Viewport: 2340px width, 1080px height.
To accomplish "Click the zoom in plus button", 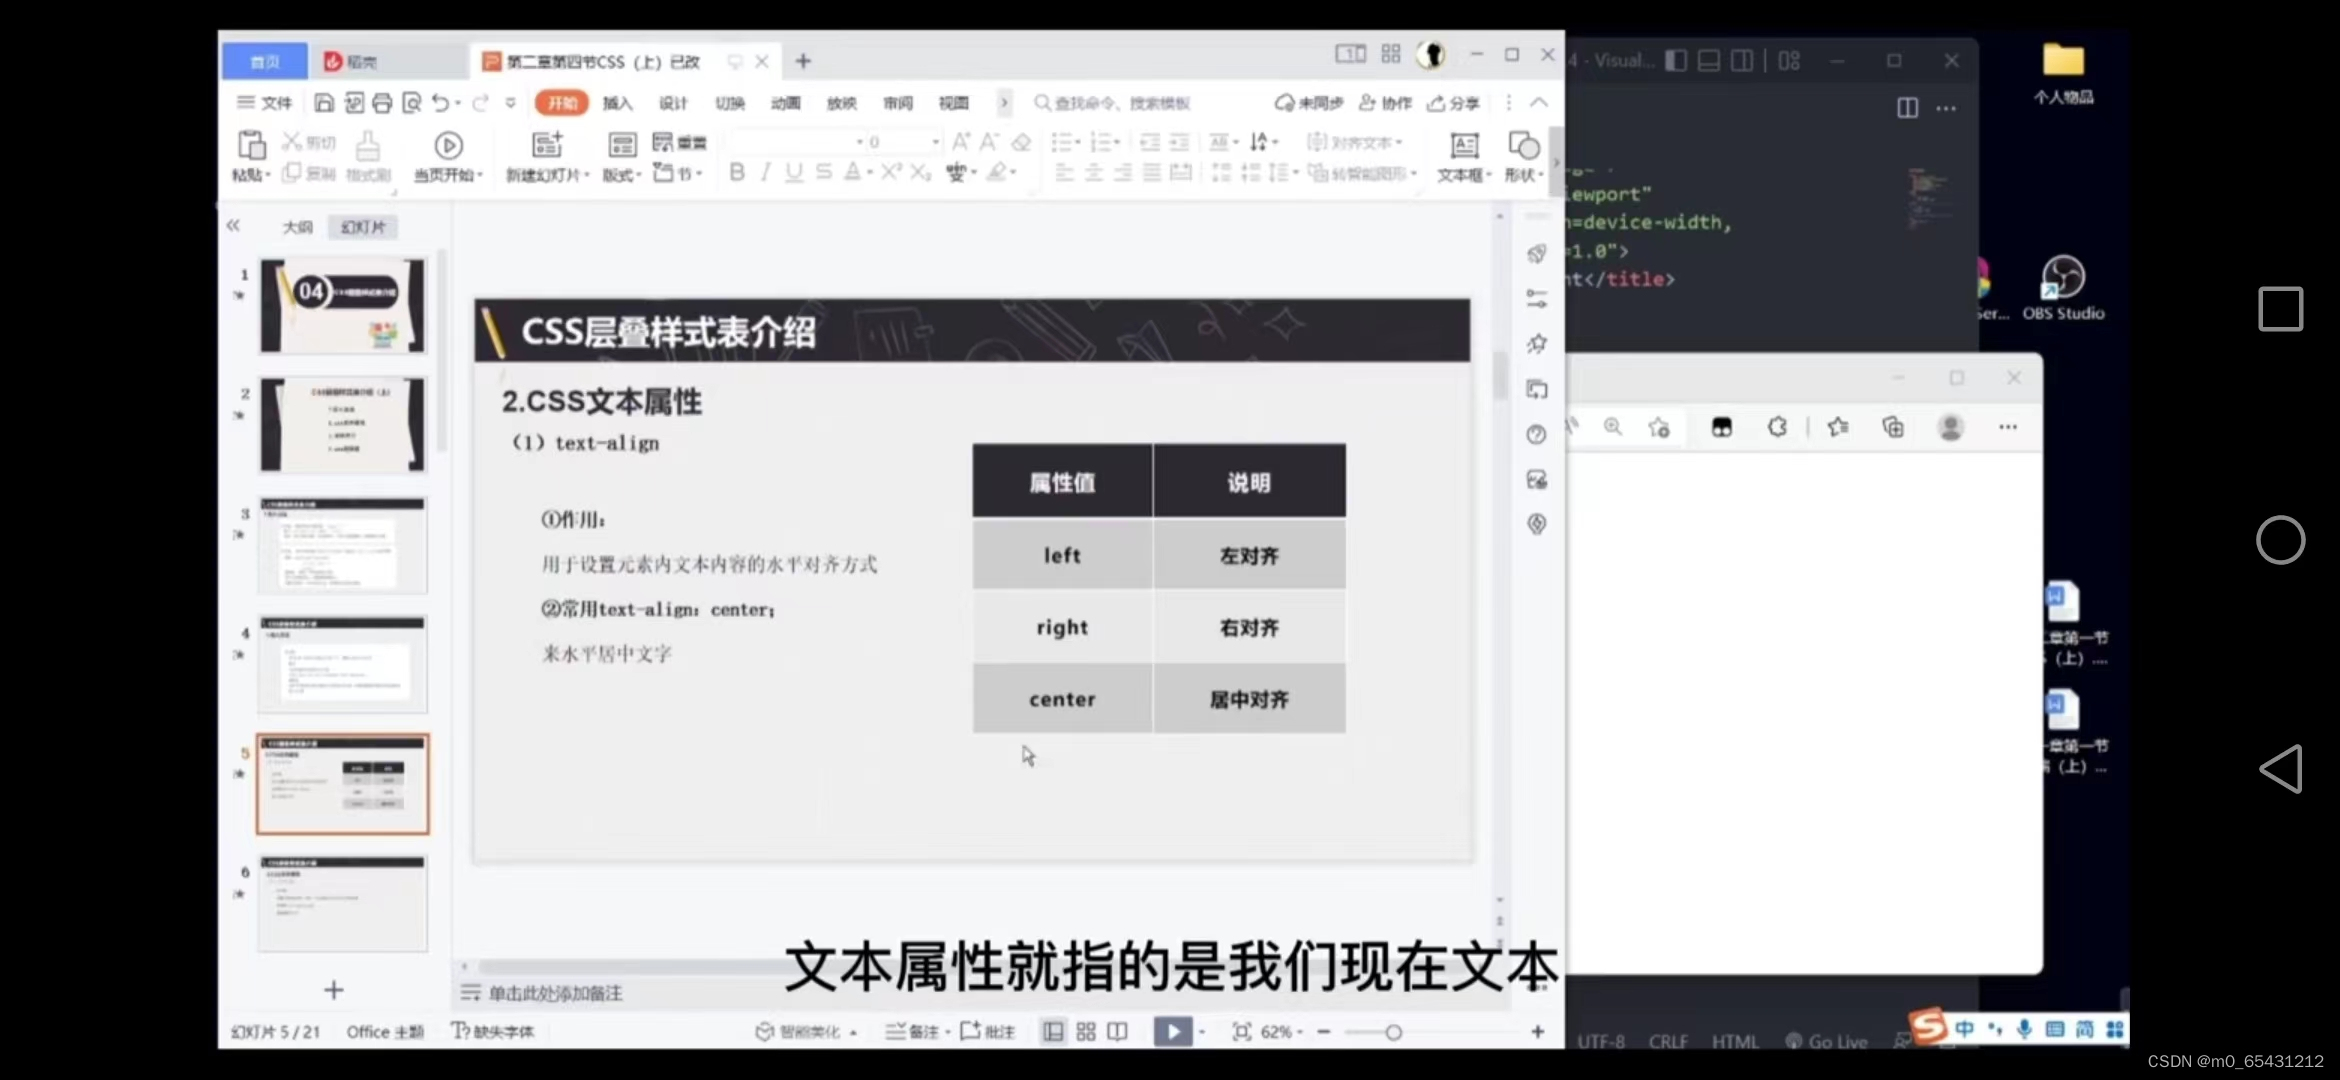I will click(x=1538, y=1031).
